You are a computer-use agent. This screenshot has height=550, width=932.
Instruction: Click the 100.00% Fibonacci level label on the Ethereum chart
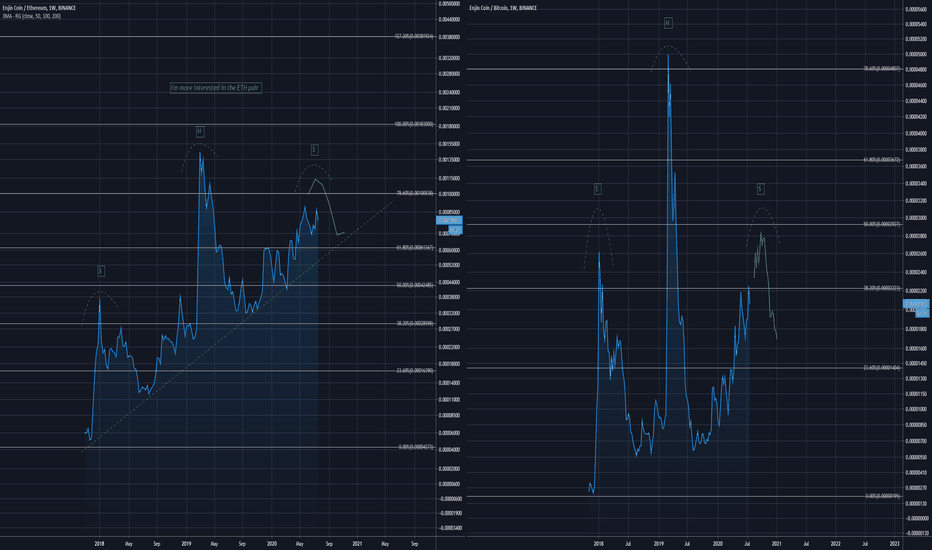coord(414,124)
